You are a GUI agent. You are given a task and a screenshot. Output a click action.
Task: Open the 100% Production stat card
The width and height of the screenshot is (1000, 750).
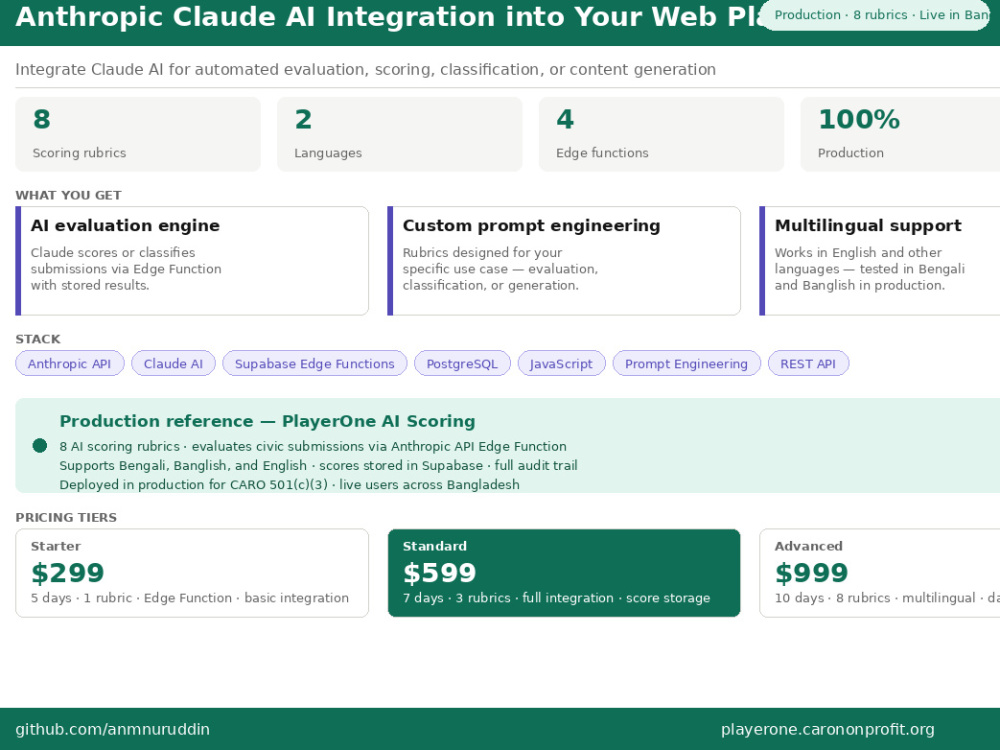(x=900, y=135)
